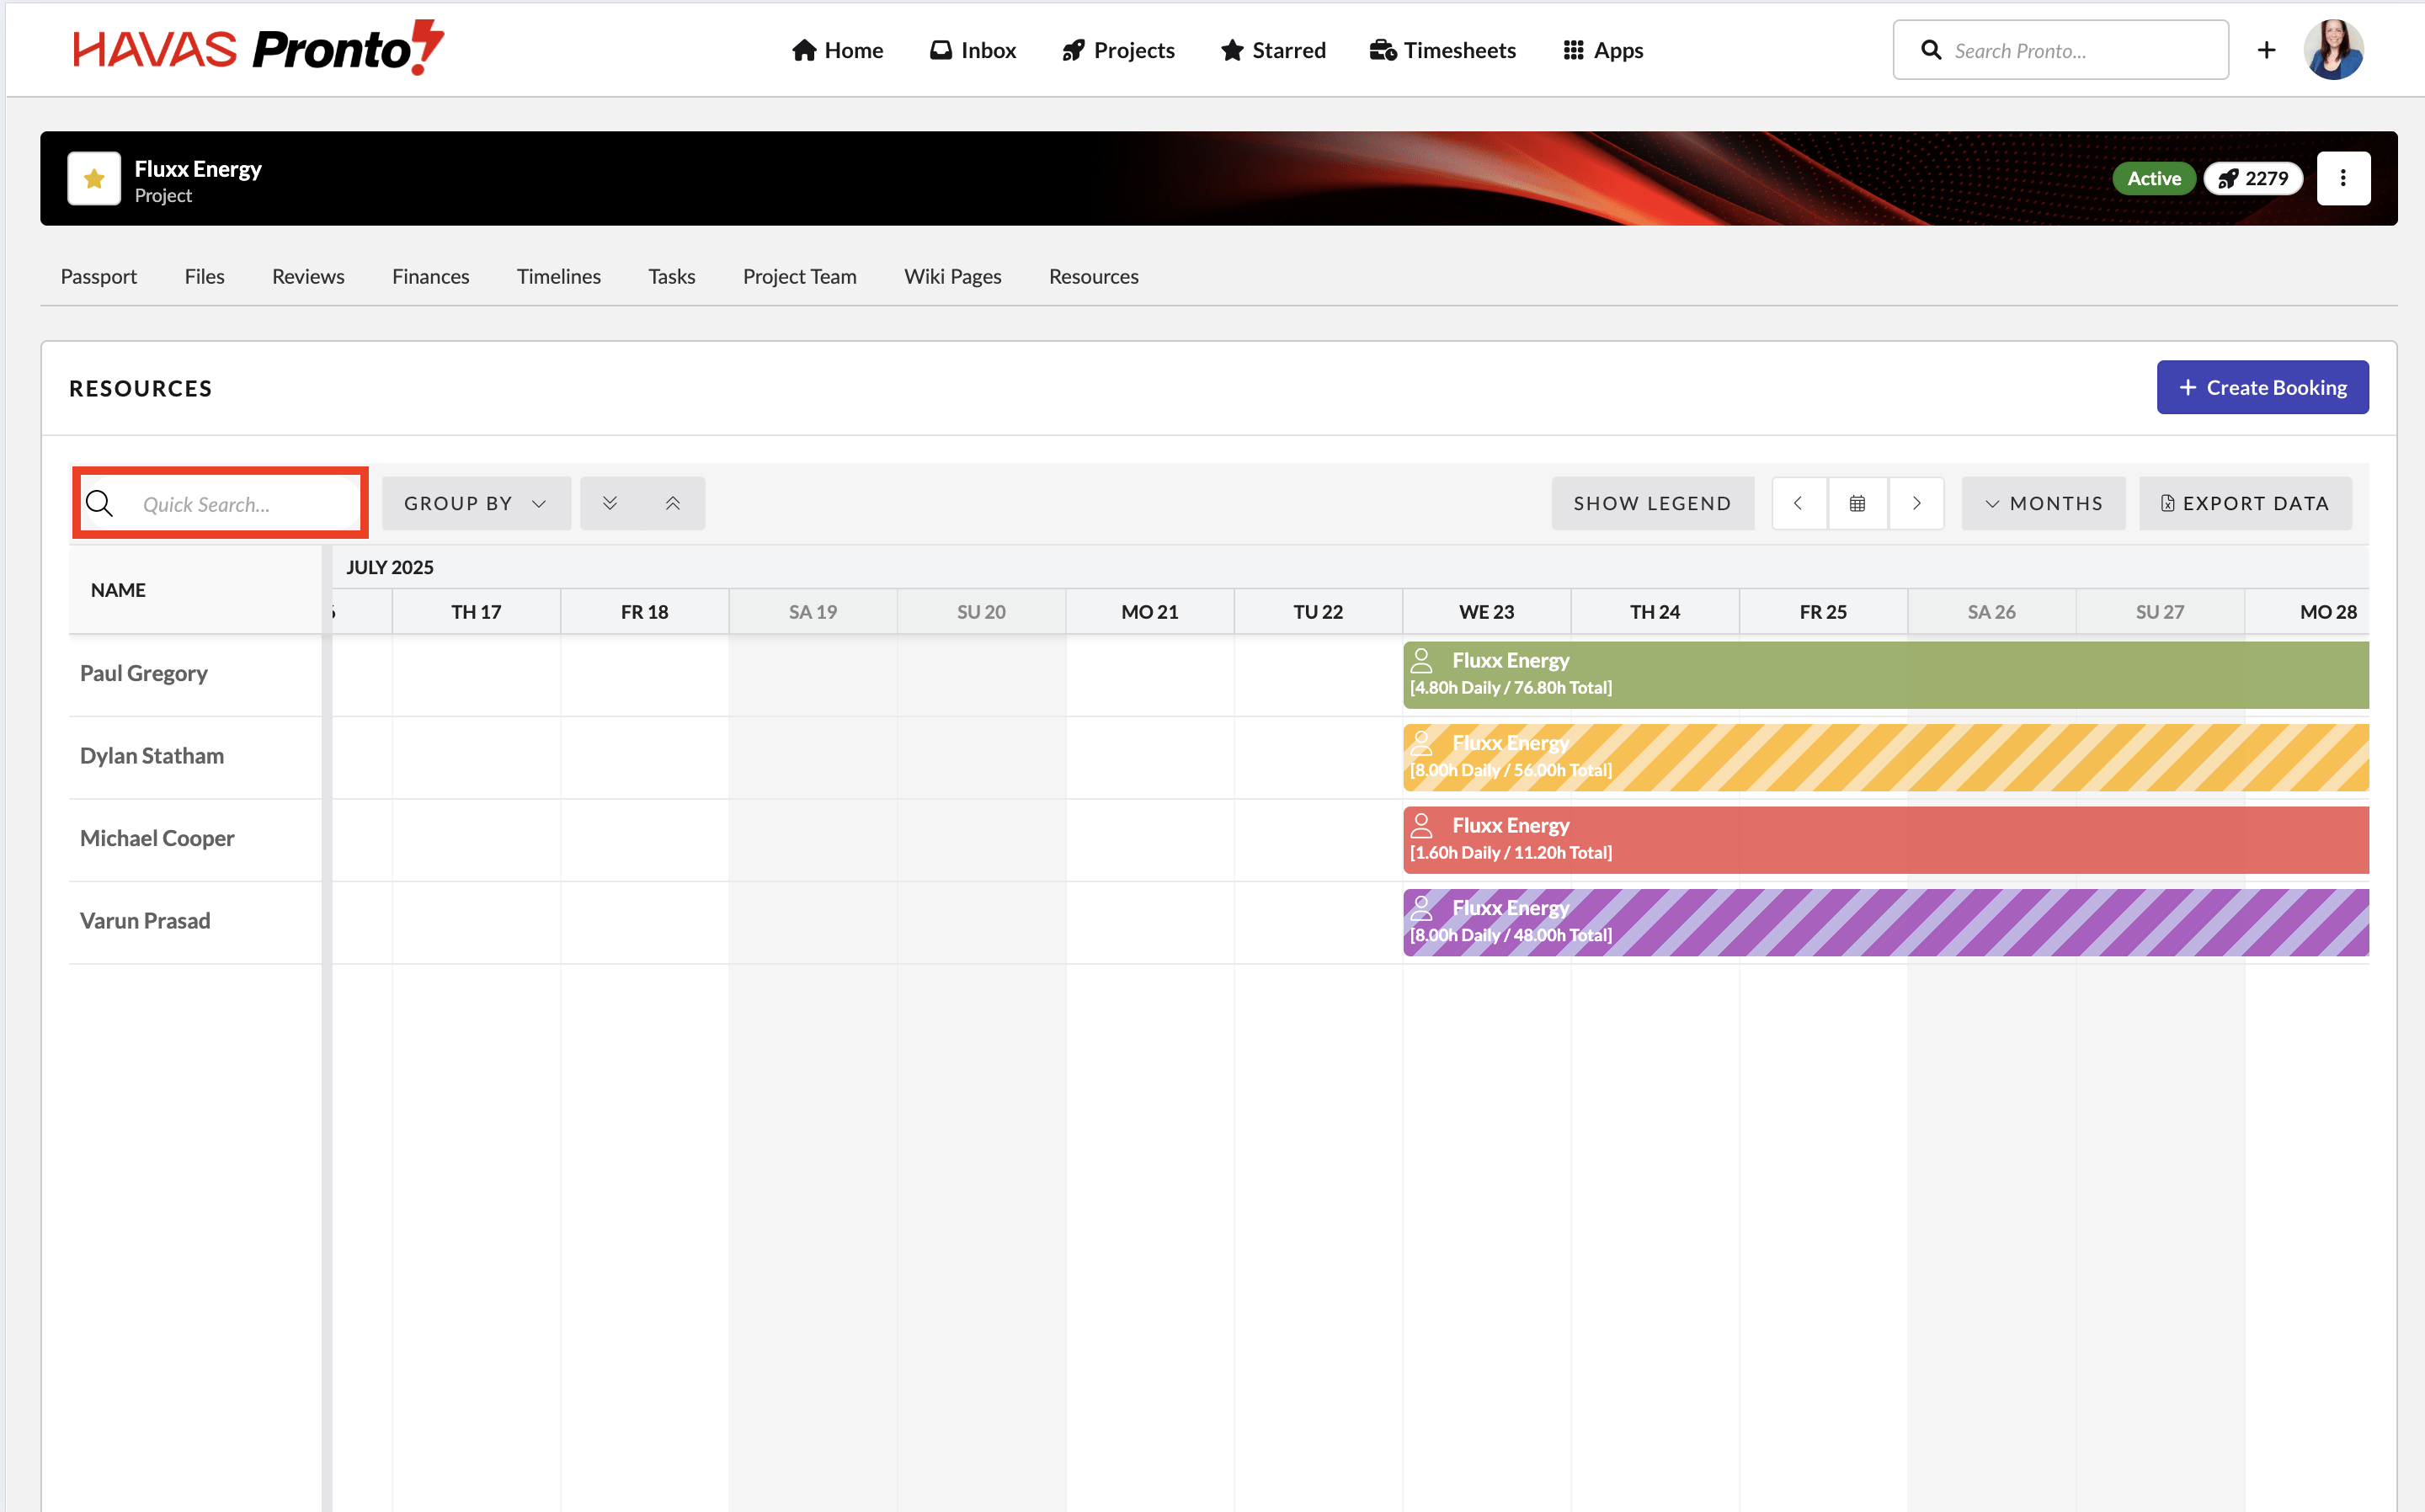Open the Finances tab
This screenshot has width=2425, height=1512.
430,276
